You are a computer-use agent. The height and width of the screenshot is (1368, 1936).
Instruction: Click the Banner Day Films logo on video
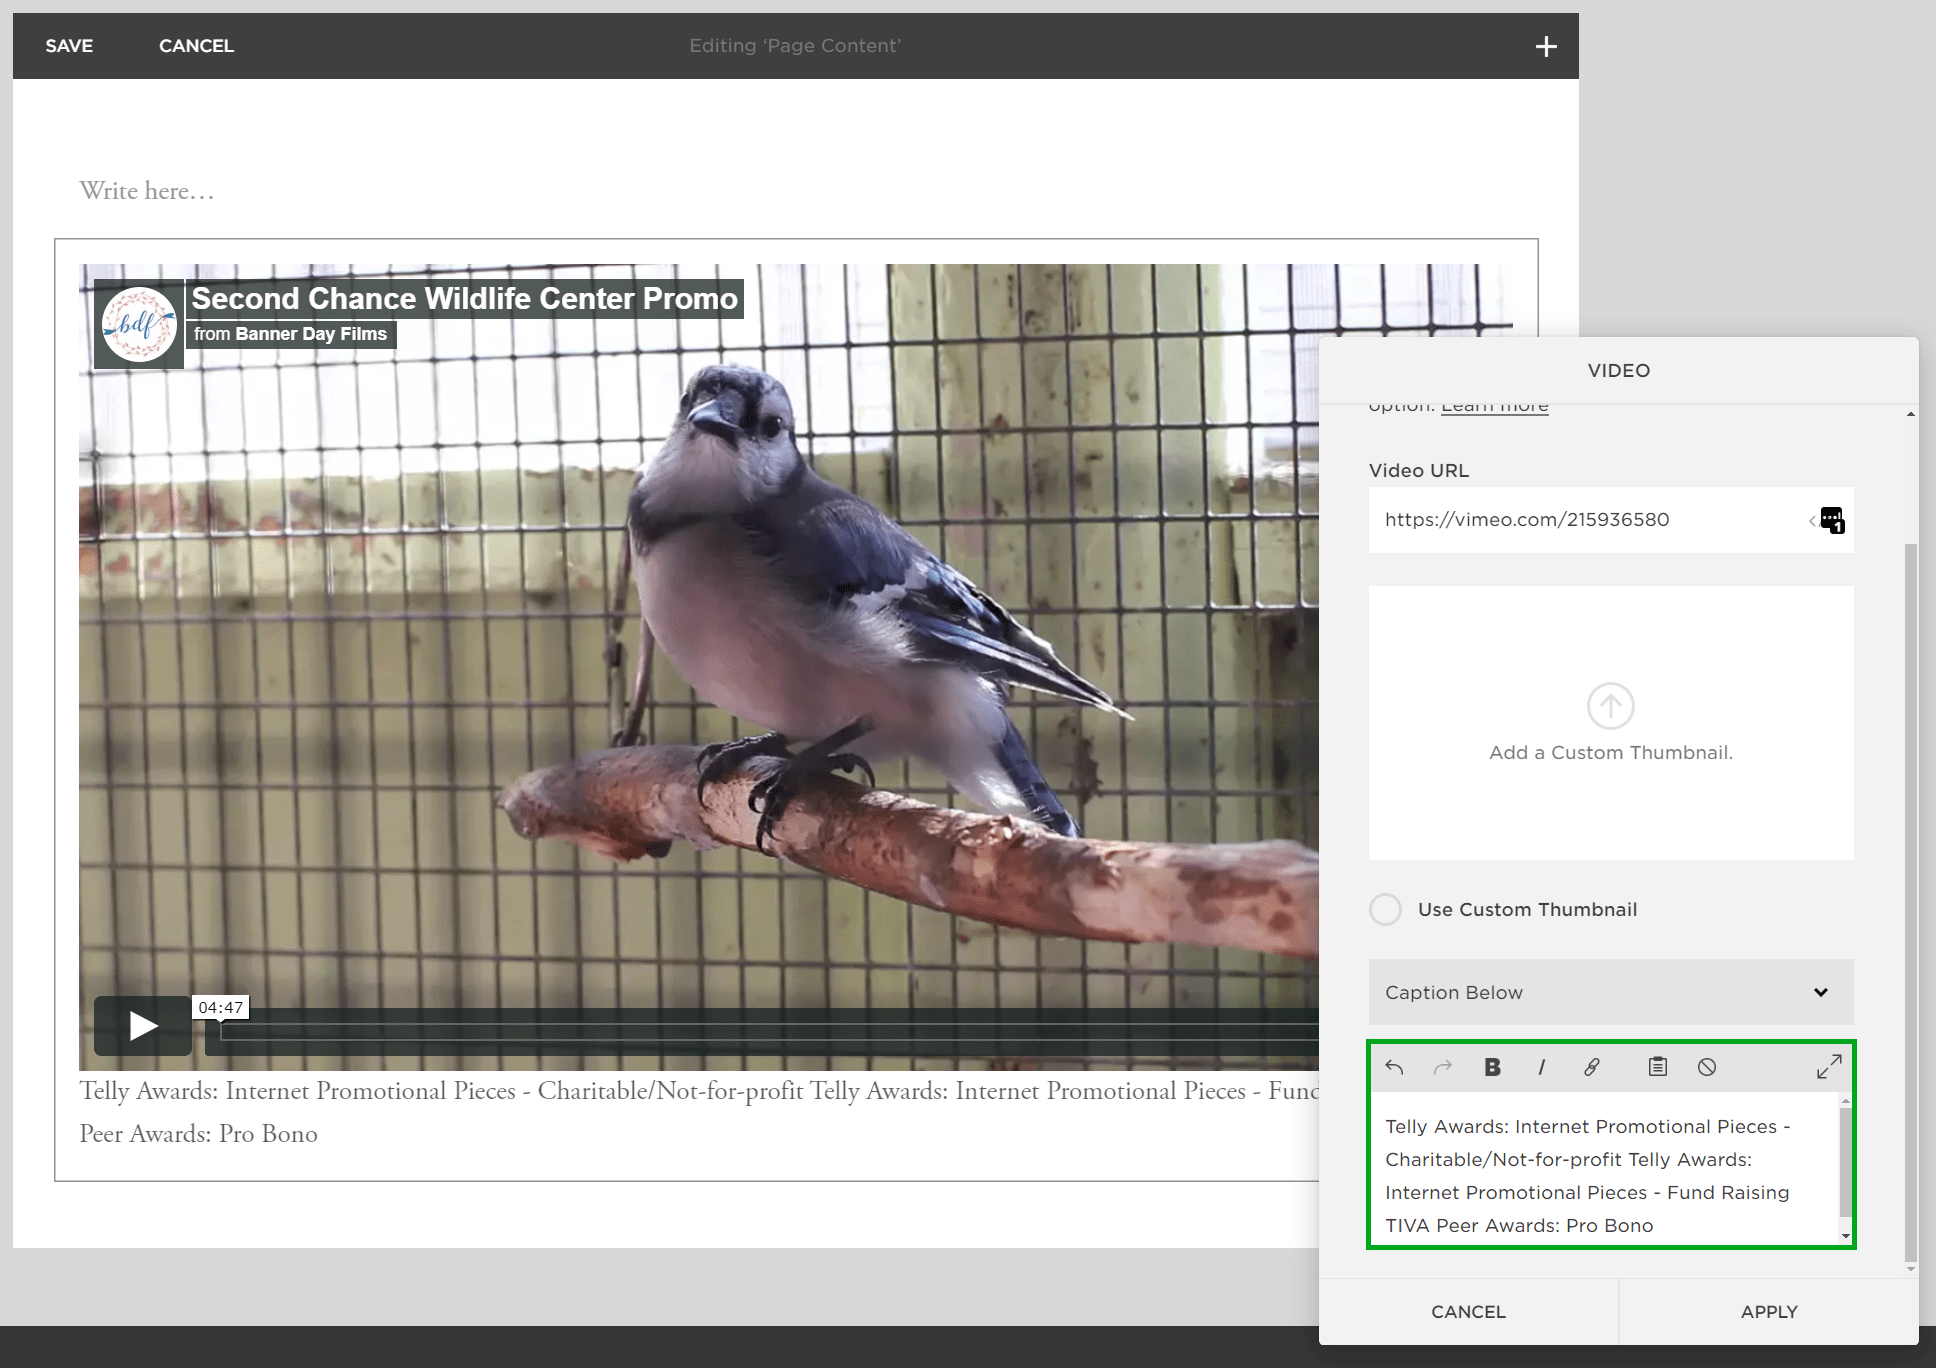click(139, 324)
